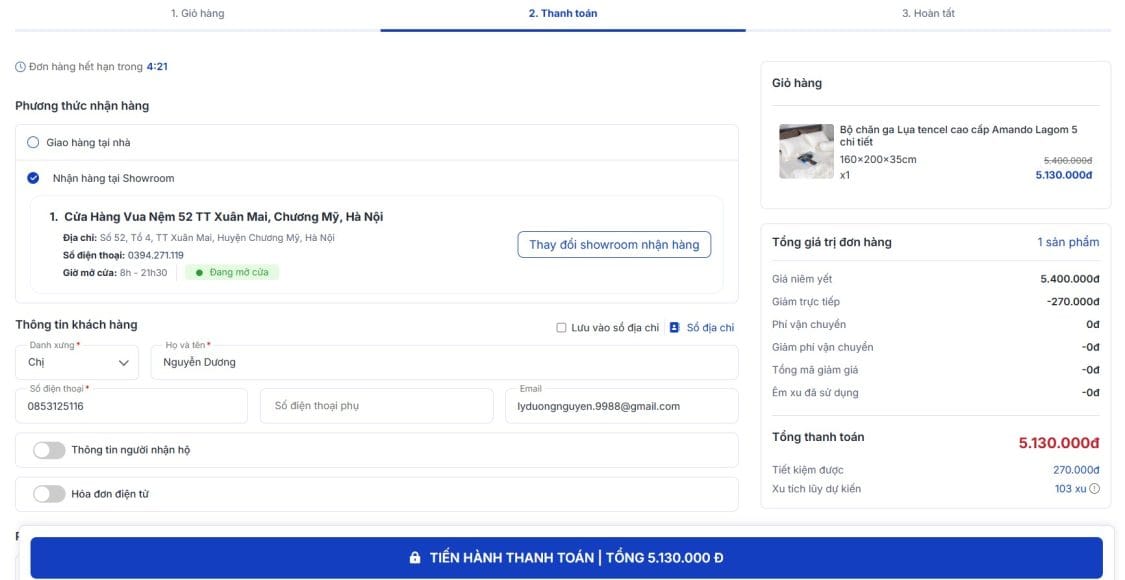Select Giao hàng tại nhà radio option
The image size is (1125, 580).
[x=33, y=142]
